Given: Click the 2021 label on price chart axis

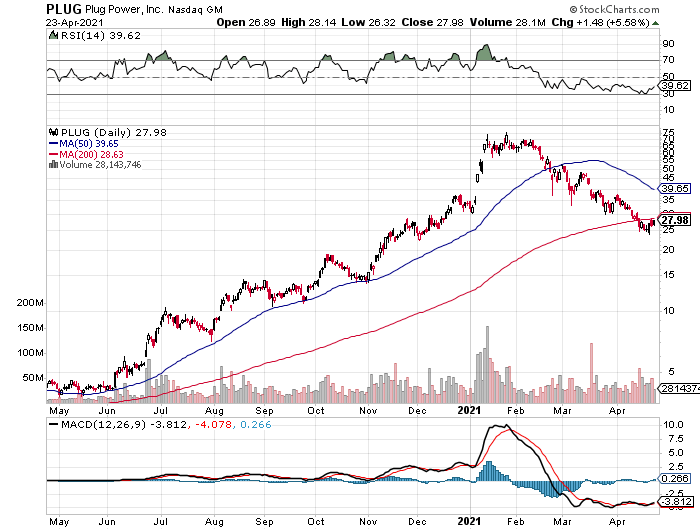Looking at the screenshot, I should tap(470, 410).
